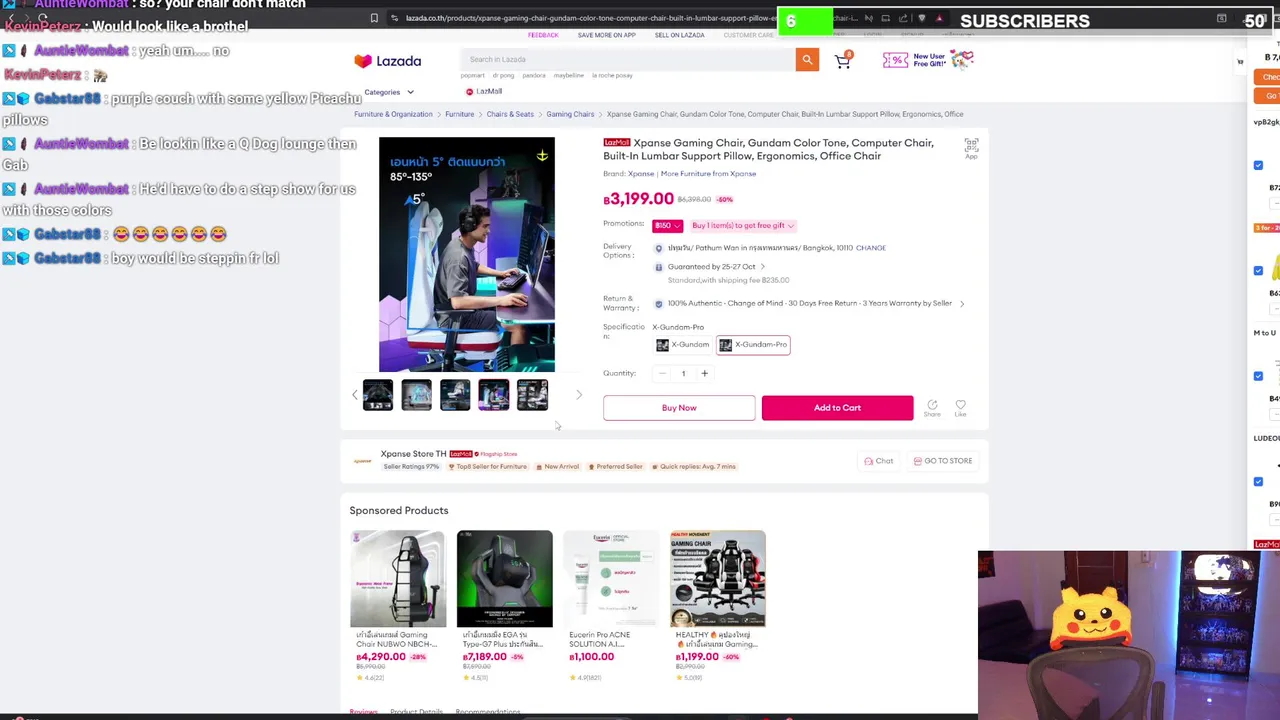Open sponsored Eucerin Pro ACNE product image
This screenshot has width=1280, height=720.
[611, 579]
